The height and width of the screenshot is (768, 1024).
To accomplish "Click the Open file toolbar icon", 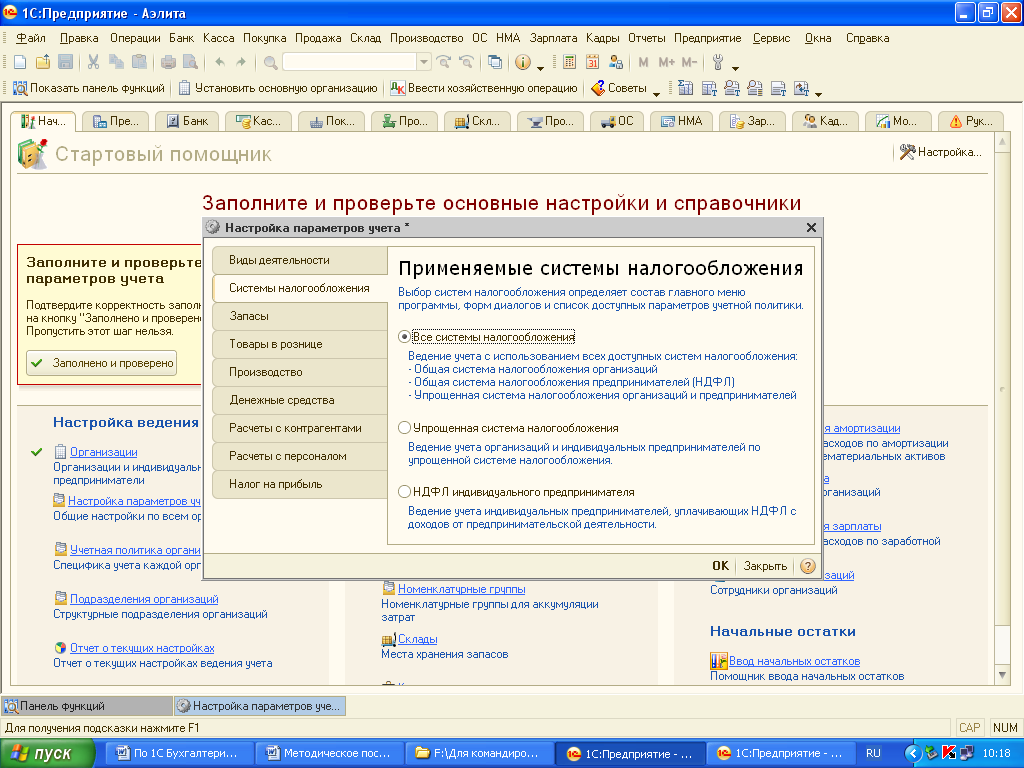I will point(43,62).
